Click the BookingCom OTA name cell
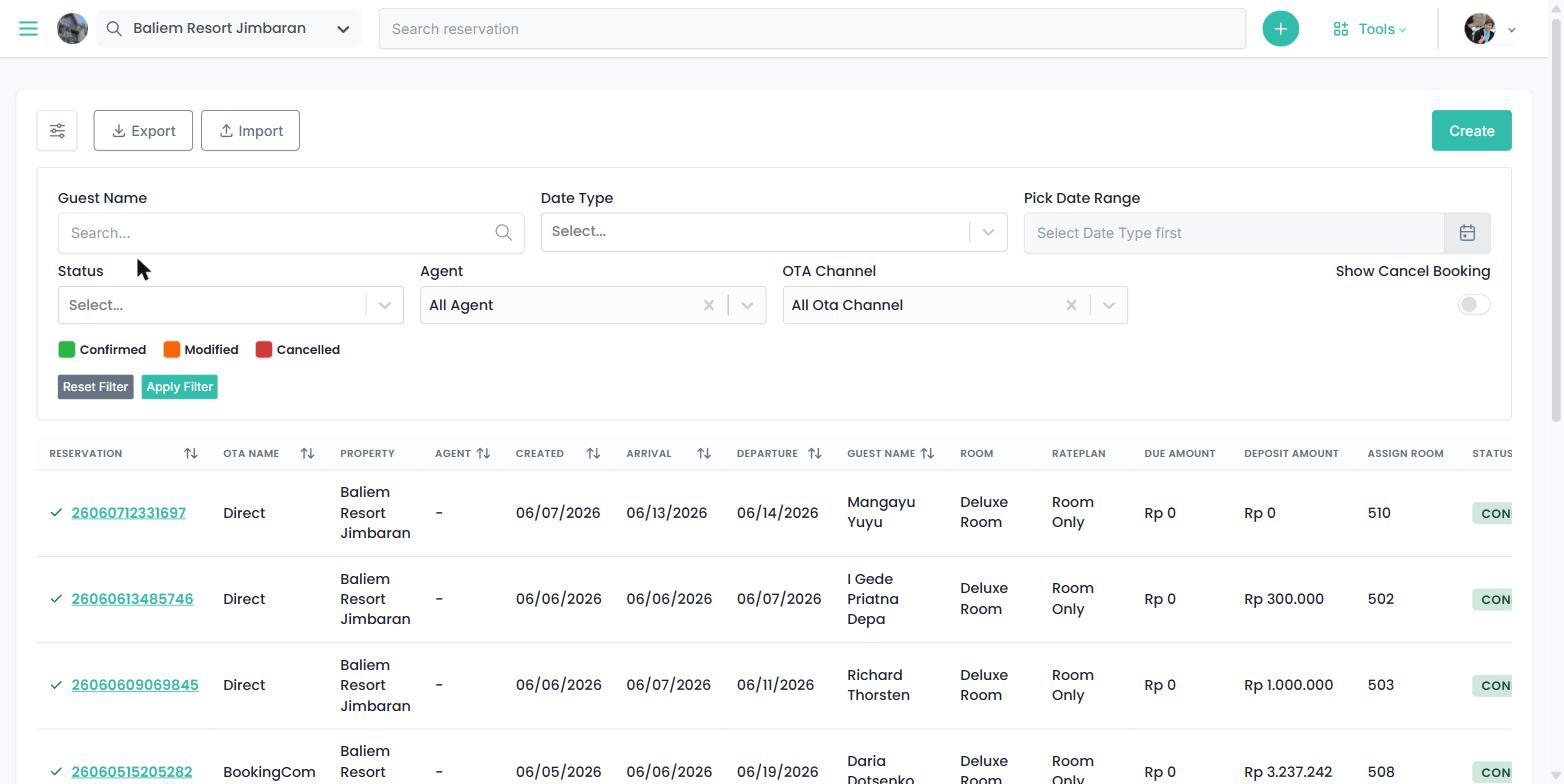1564x784 pixels. [x=269, y=772]
